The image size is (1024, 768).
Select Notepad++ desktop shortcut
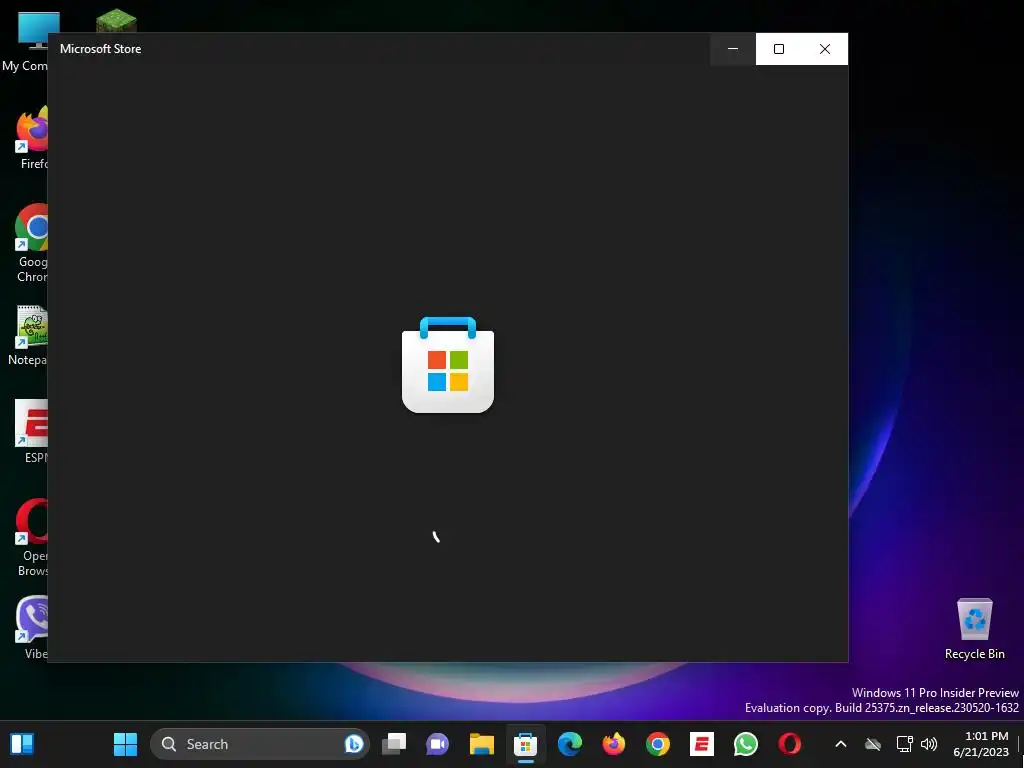[29, 335]
